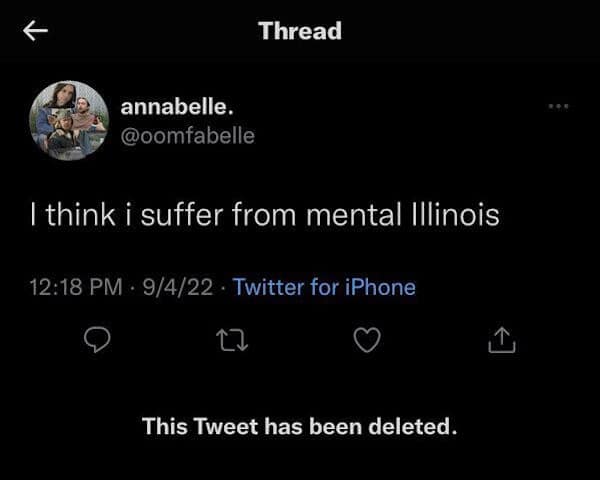Click the word Illinois in the tweet
Image resolution: width=600 pixels, height=480 pixels.
pyautogui.click(x=448, y=215)
